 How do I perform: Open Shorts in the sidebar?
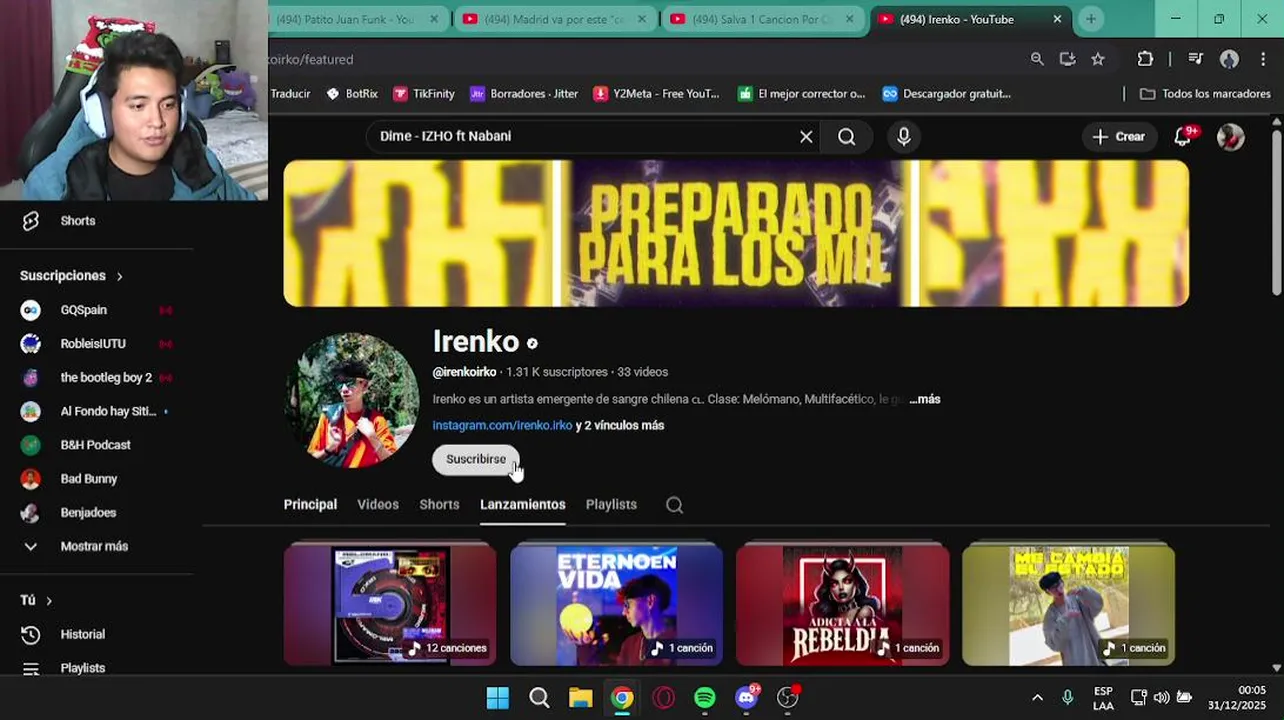coord(77,221)
